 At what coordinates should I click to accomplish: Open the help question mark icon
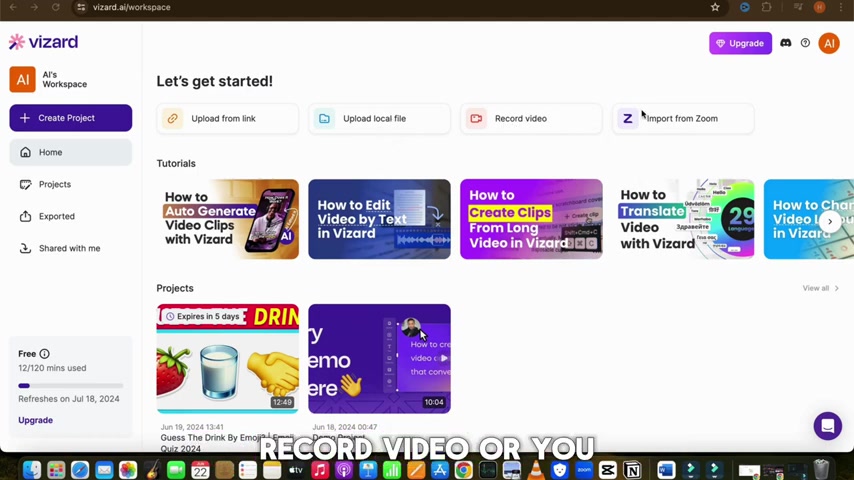click(805, 43)
